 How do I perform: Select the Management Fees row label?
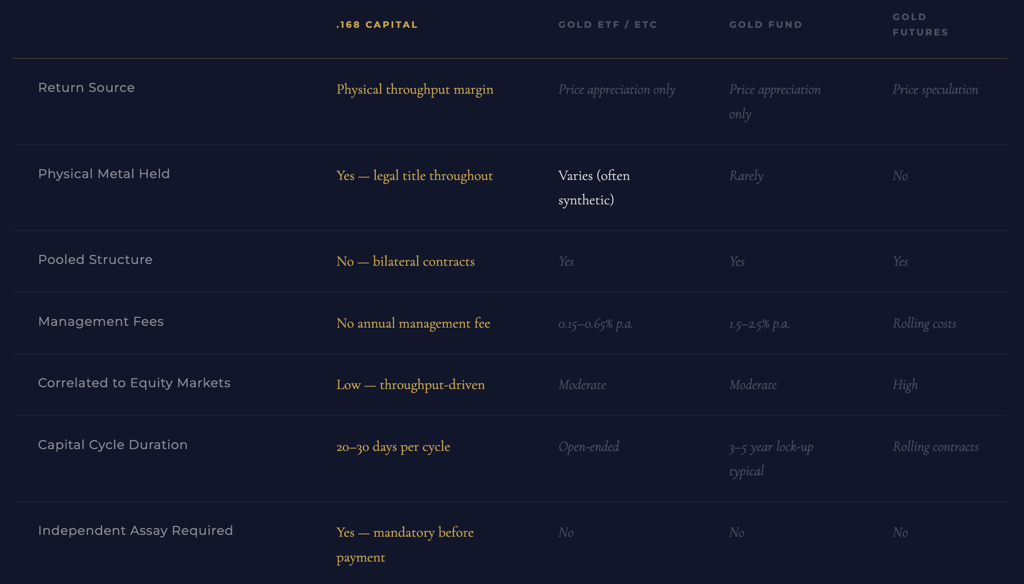point(101,321)
